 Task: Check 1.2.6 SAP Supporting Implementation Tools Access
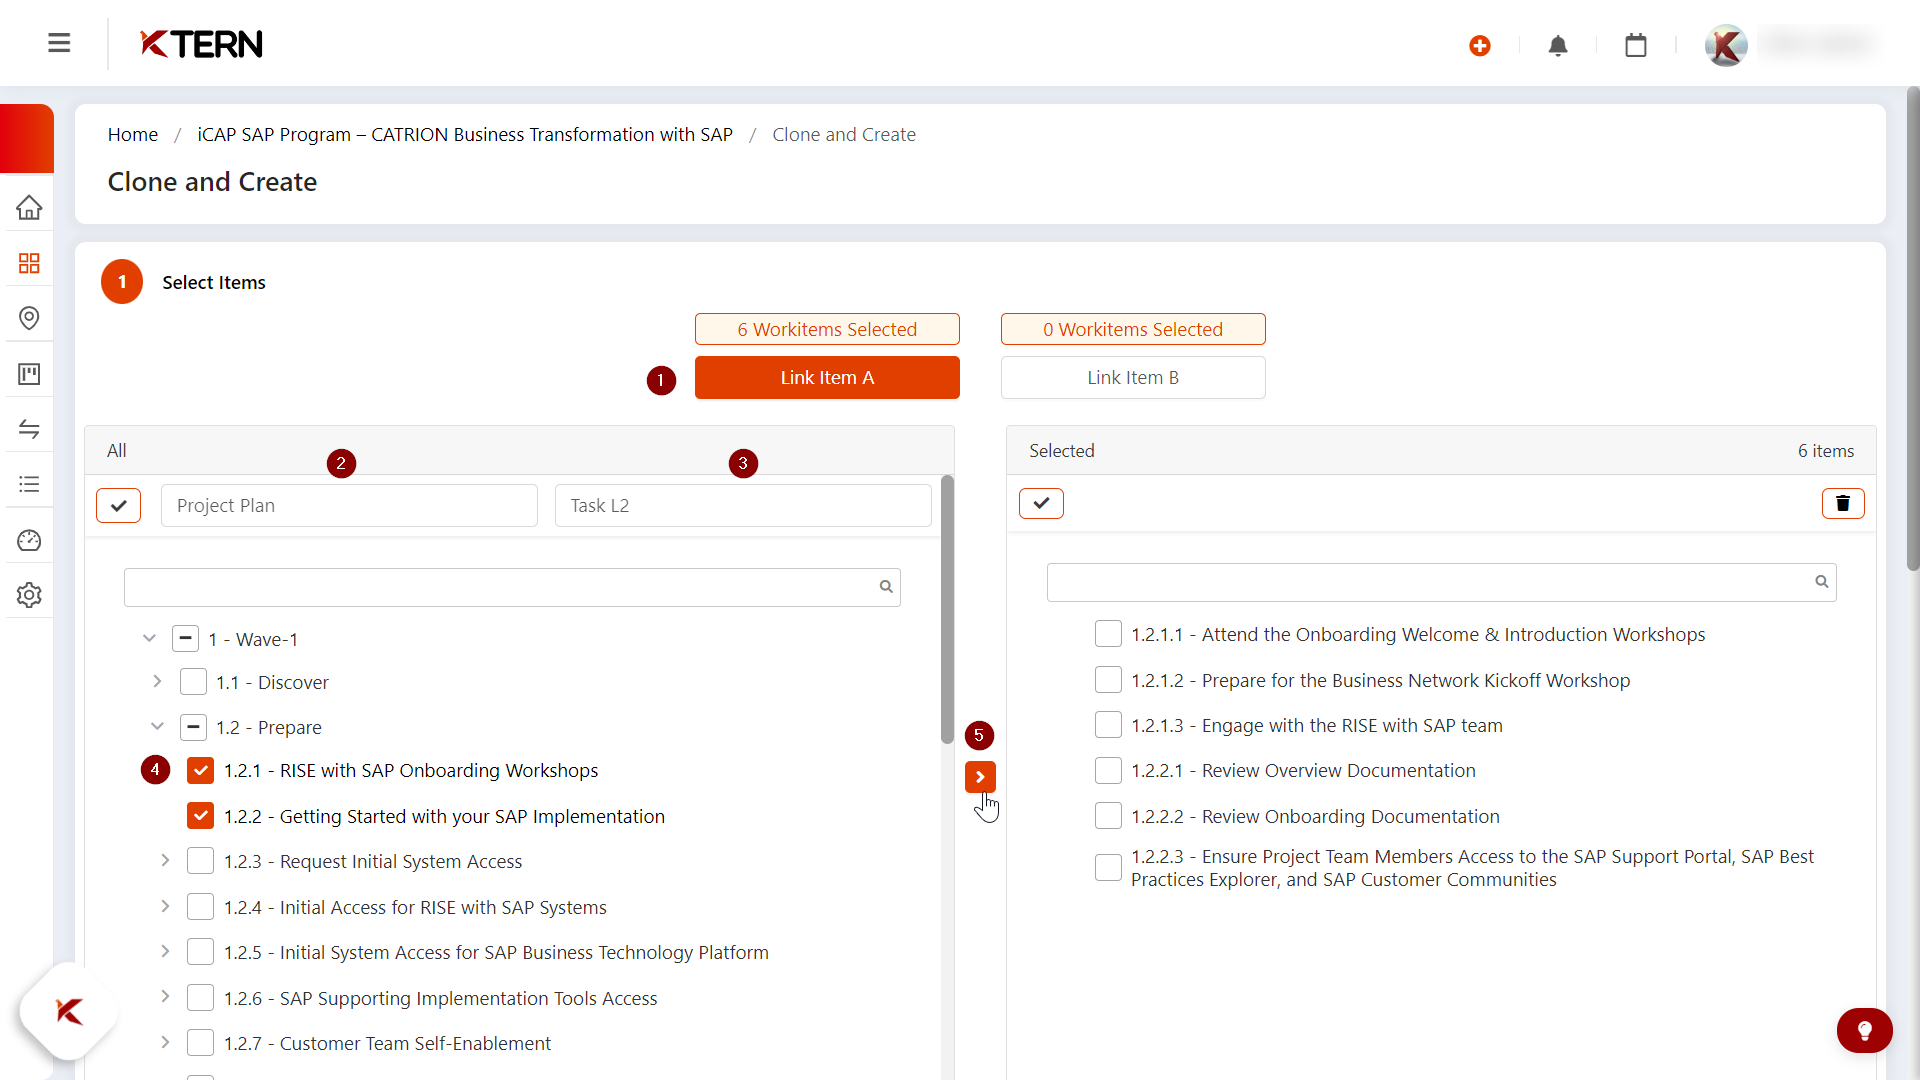coord(200,998)
